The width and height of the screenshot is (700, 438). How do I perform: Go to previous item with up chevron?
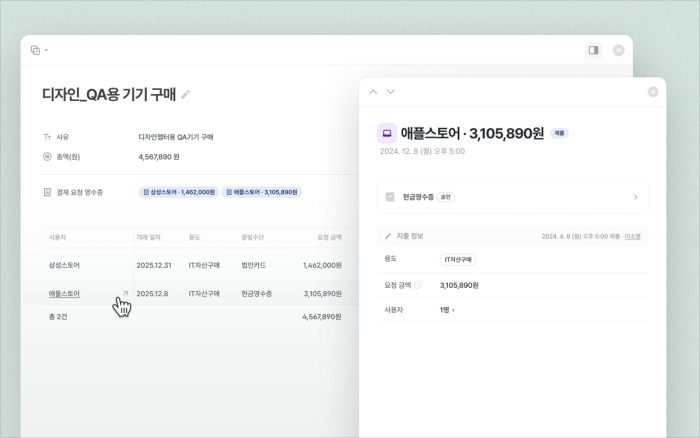click(373, 92)
